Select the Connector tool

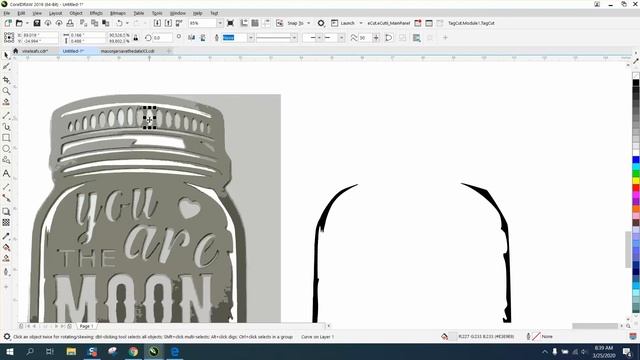click(x=6, y=198)
